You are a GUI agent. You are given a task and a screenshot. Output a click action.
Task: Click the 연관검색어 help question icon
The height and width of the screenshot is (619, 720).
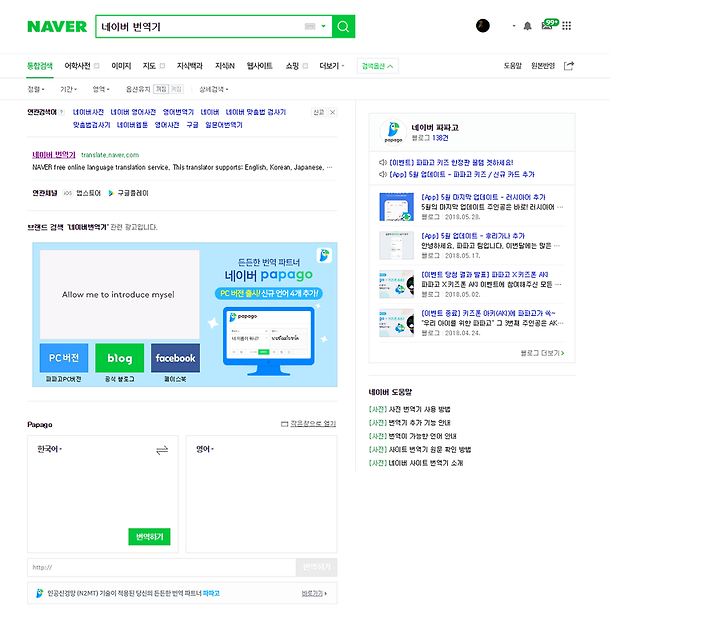pyautogui.click(x=62, y=112)
